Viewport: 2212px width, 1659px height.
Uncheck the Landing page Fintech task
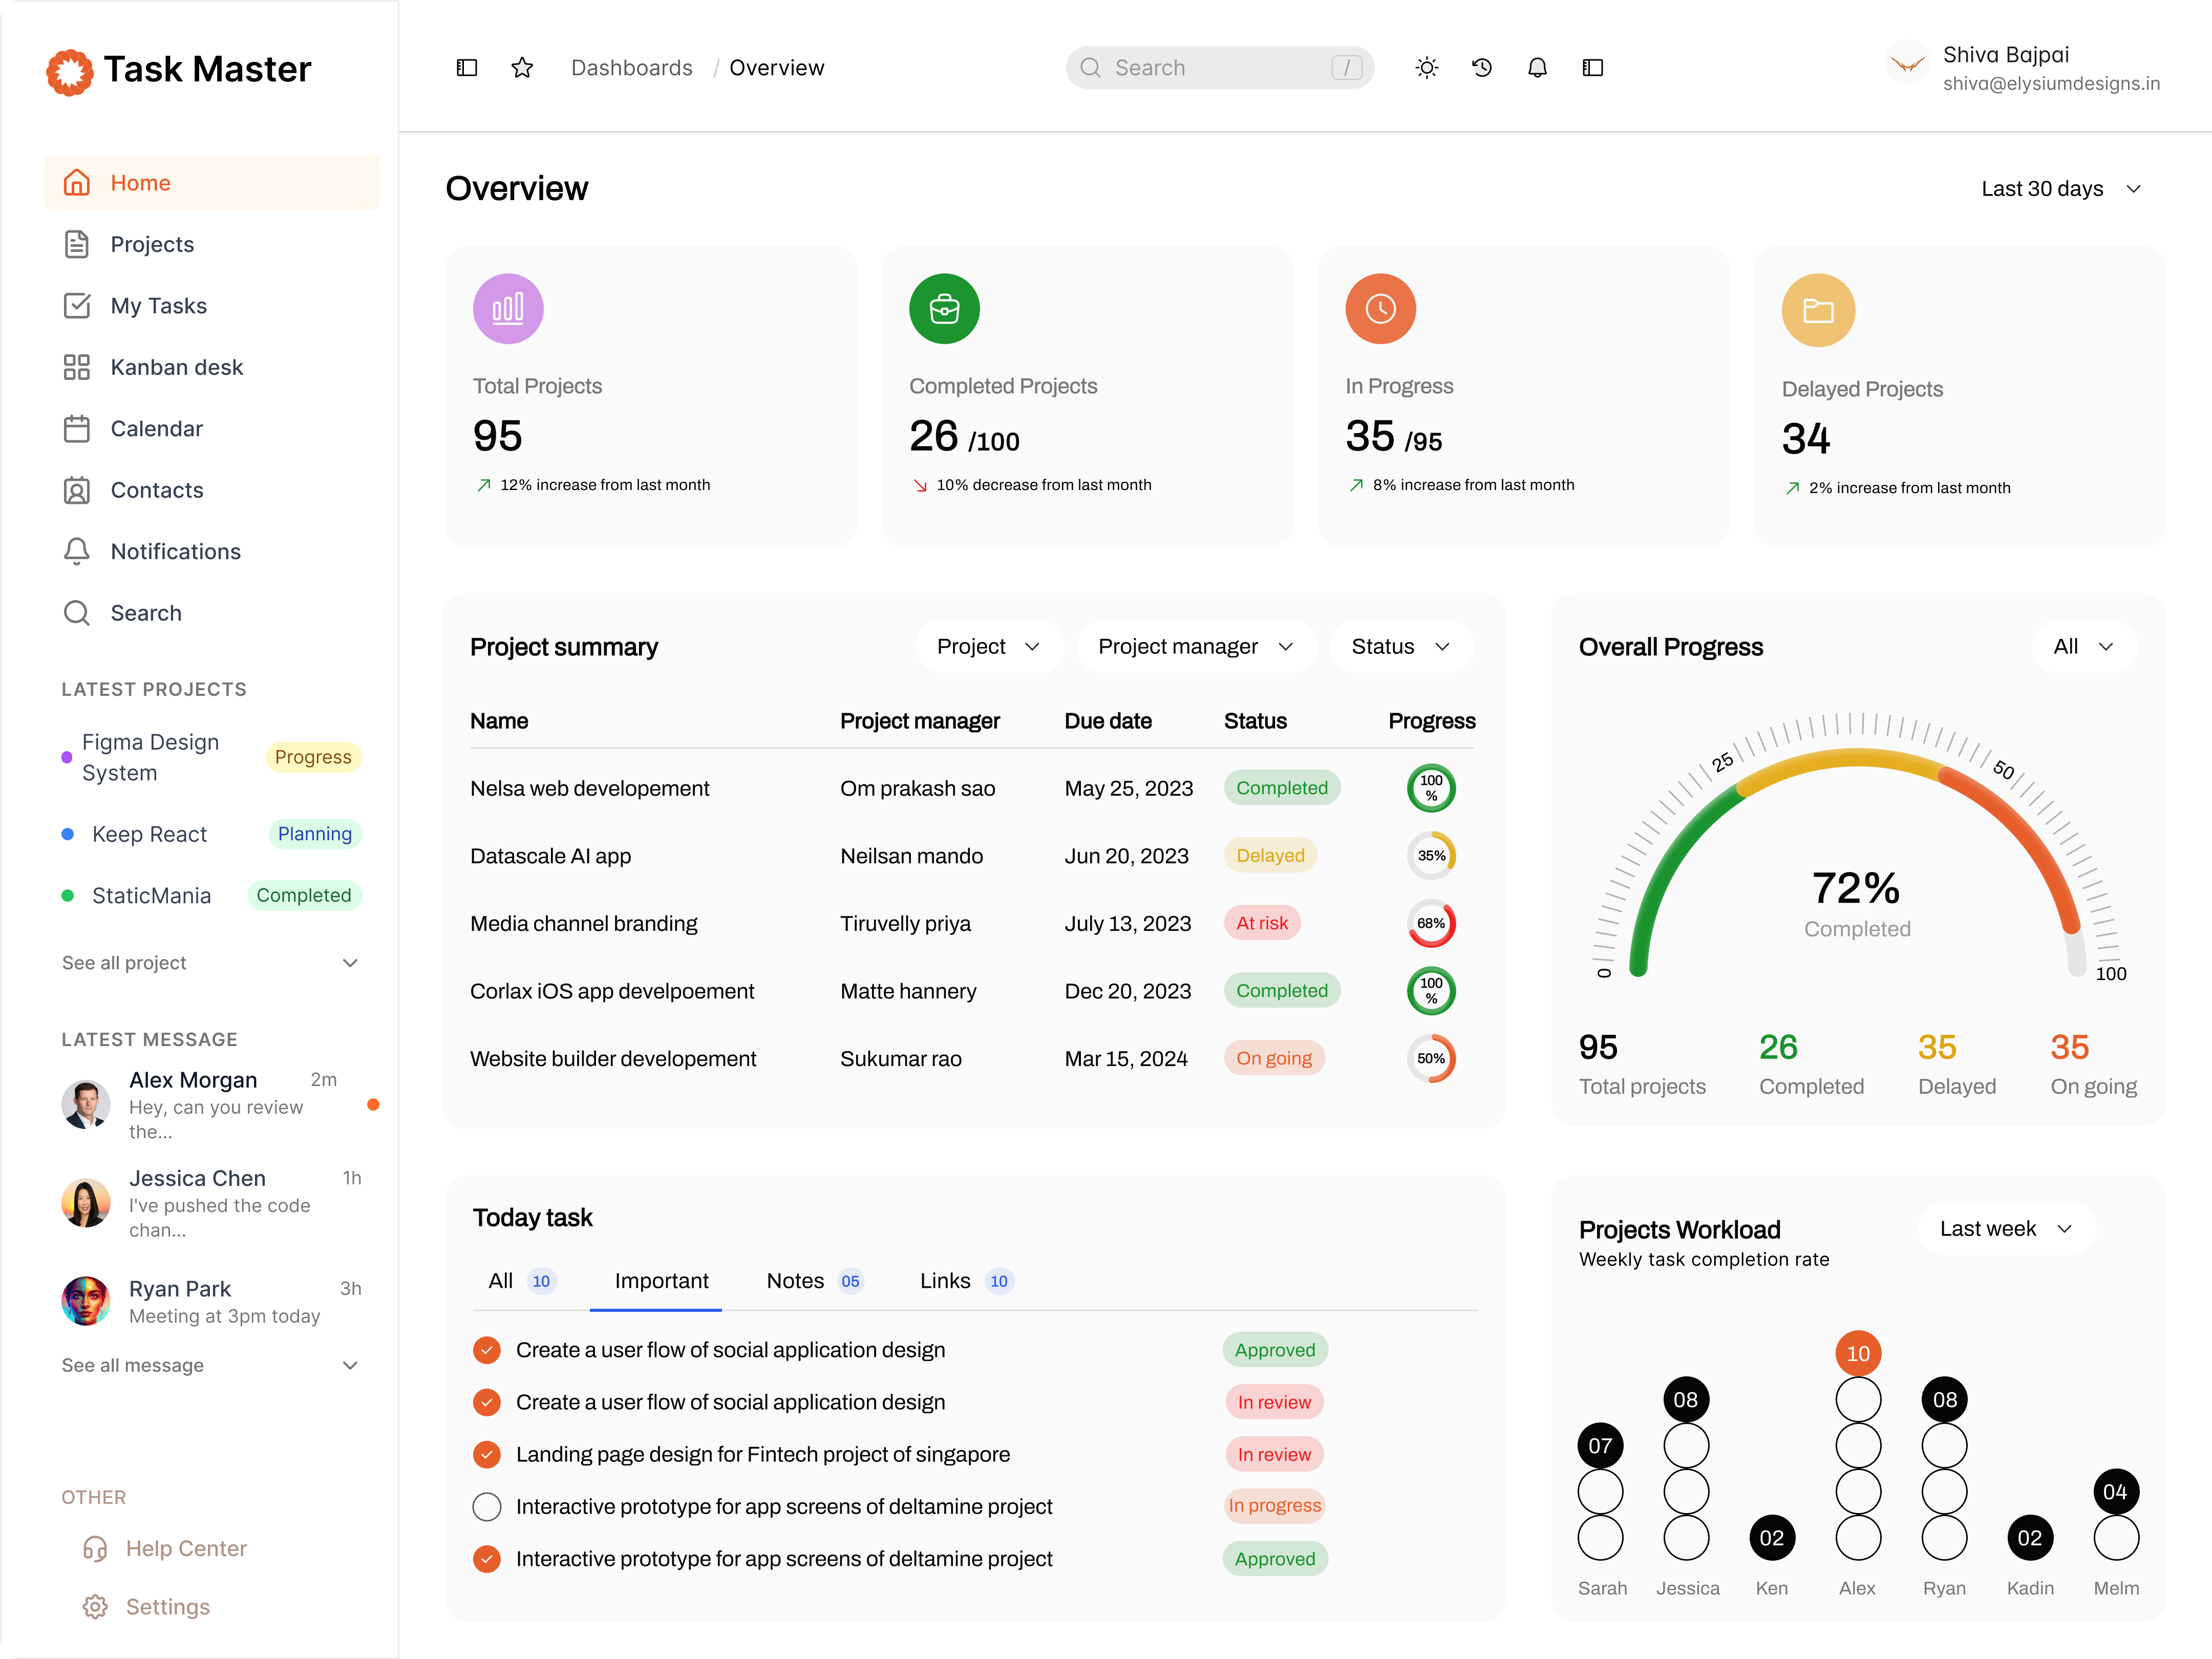click(487, 1454)
